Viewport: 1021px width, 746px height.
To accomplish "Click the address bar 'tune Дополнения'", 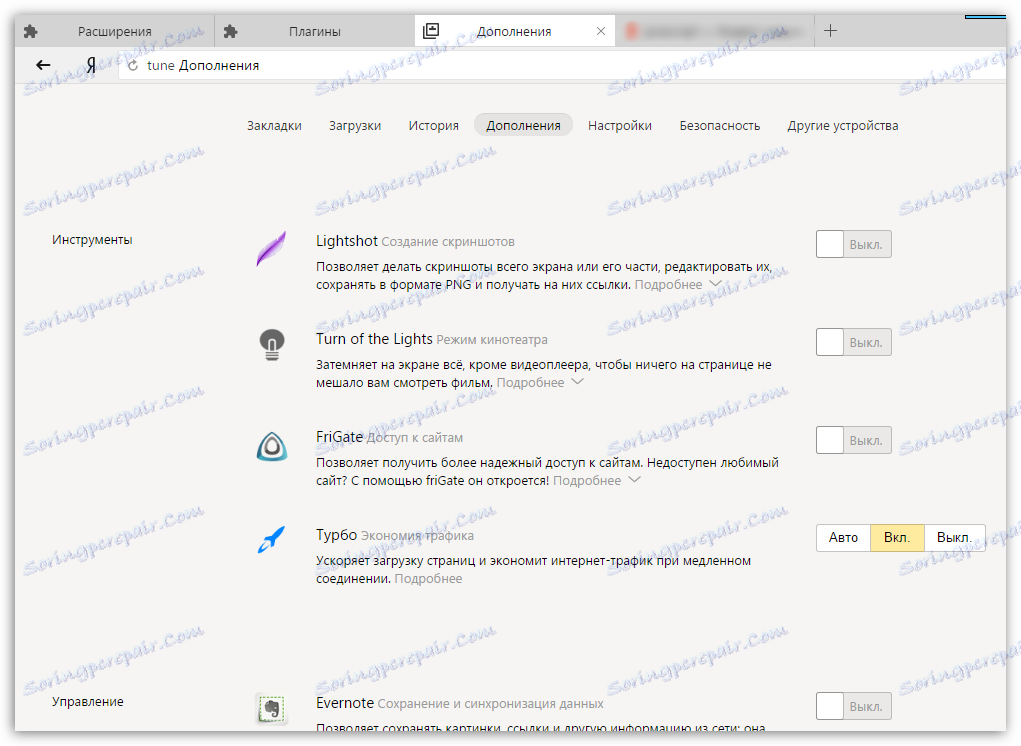I will coord(561,65).
